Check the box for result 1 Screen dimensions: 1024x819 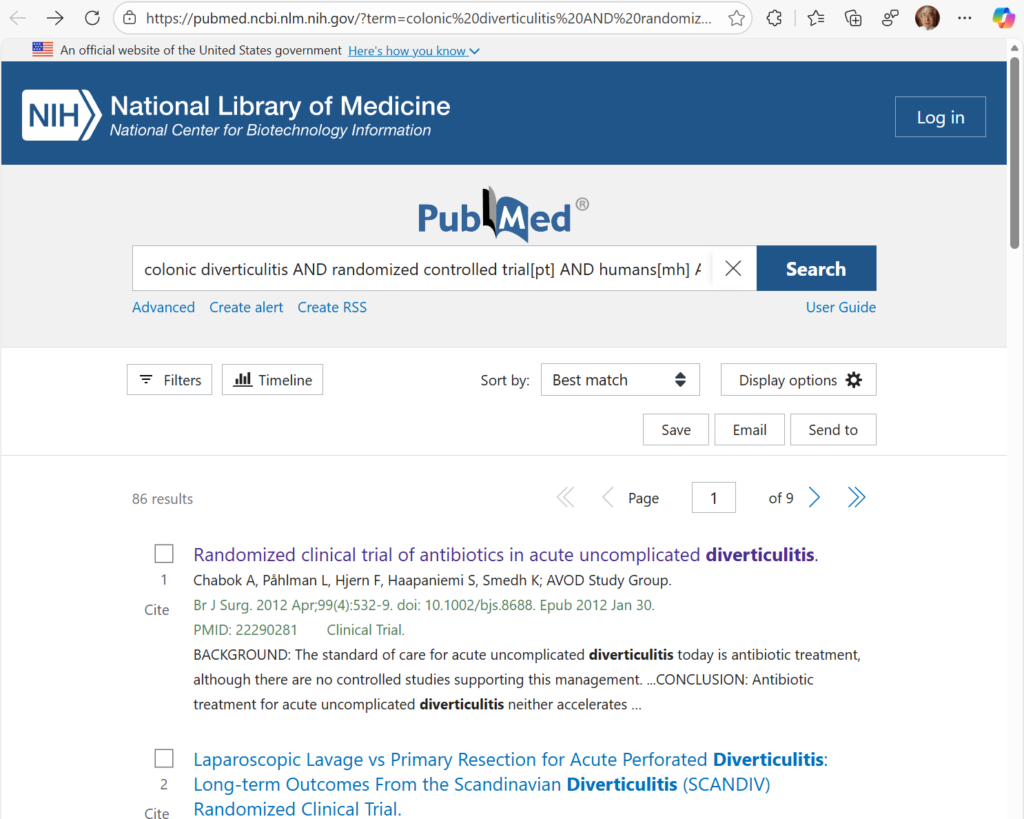click(164, 554)
